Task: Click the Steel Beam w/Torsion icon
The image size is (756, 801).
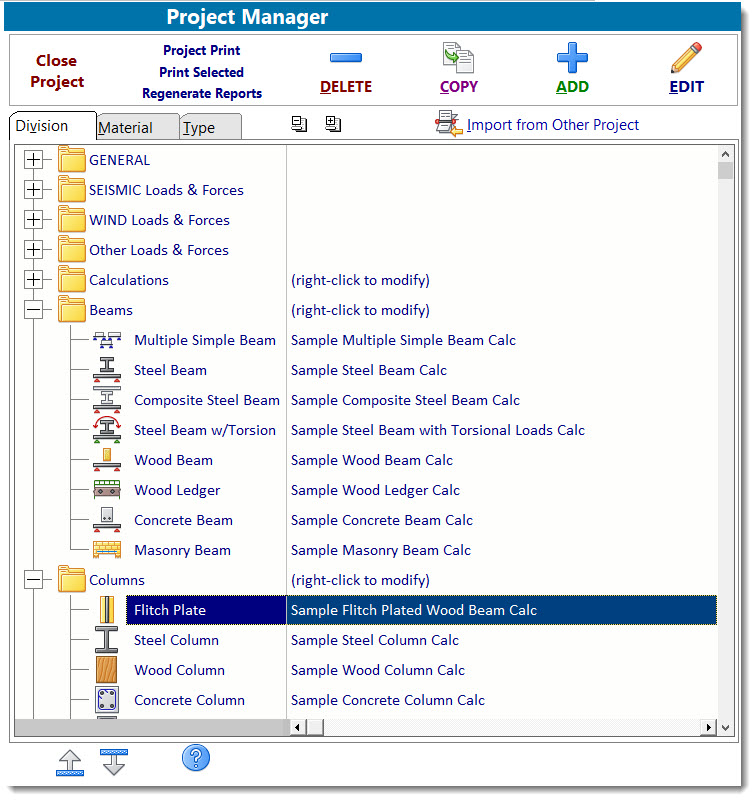Action: point(107,430)
